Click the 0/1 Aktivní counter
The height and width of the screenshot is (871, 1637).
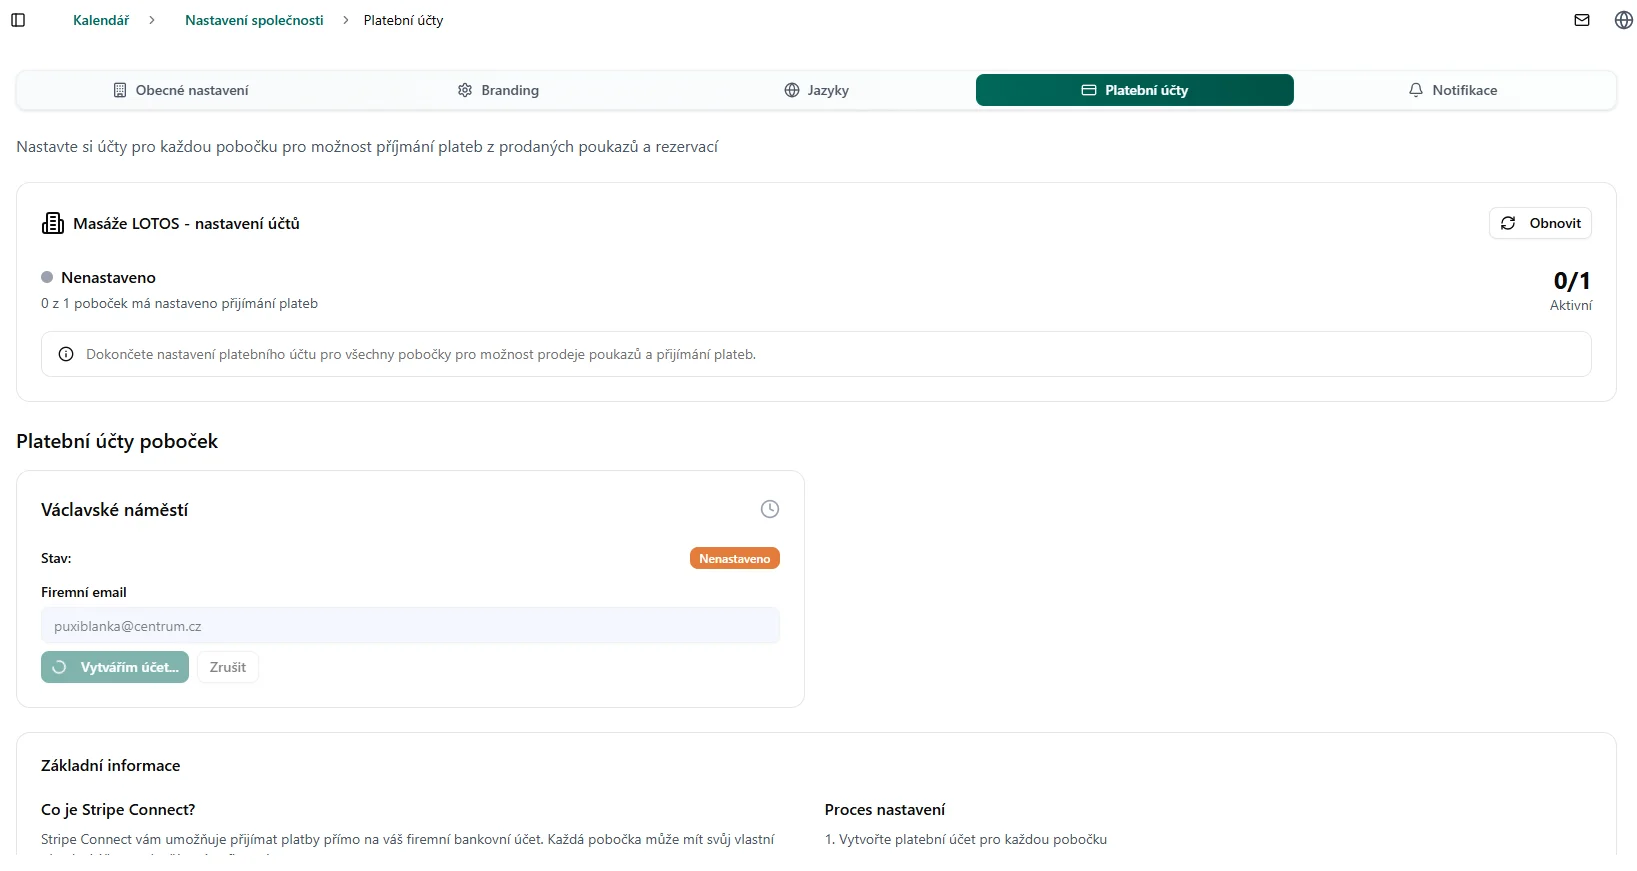tap(1571, 289)
